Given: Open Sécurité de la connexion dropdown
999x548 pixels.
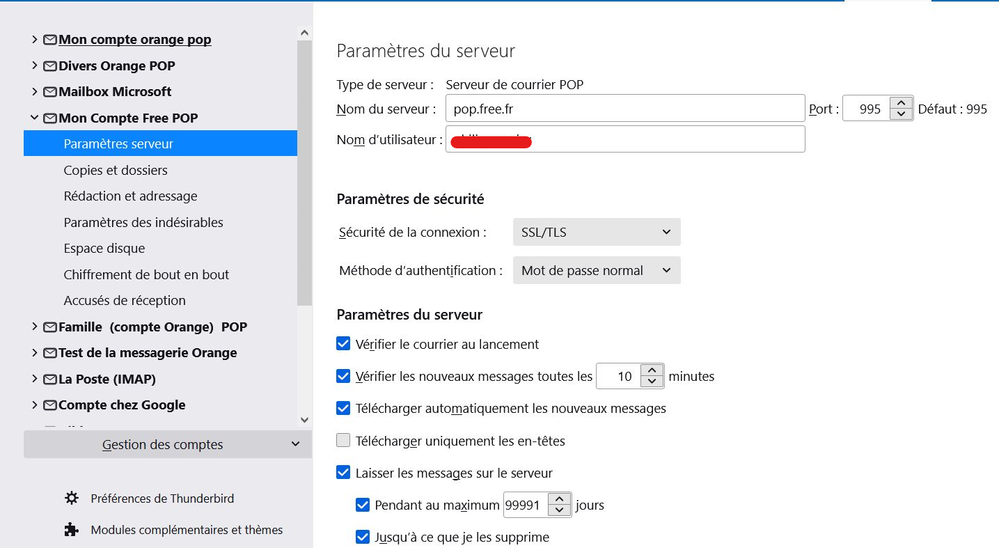Looking at the screenshot, I should pos(596,232).
